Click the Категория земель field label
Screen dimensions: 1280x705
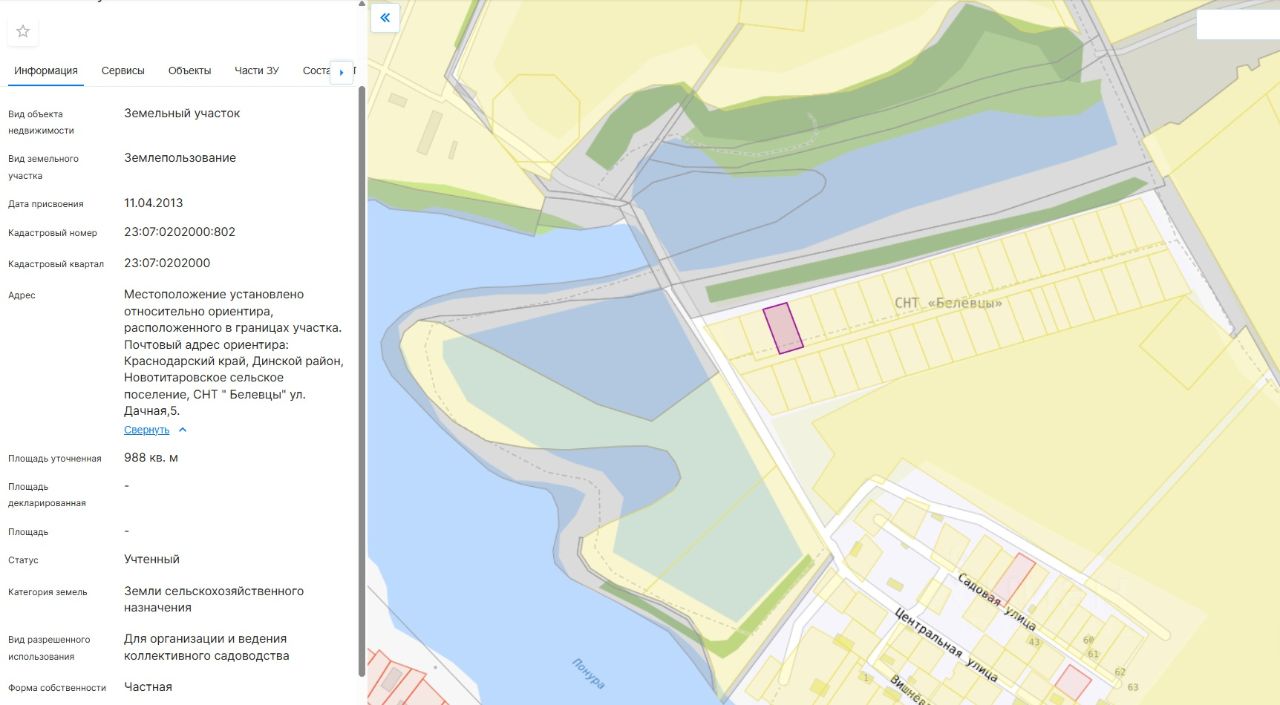48,592
